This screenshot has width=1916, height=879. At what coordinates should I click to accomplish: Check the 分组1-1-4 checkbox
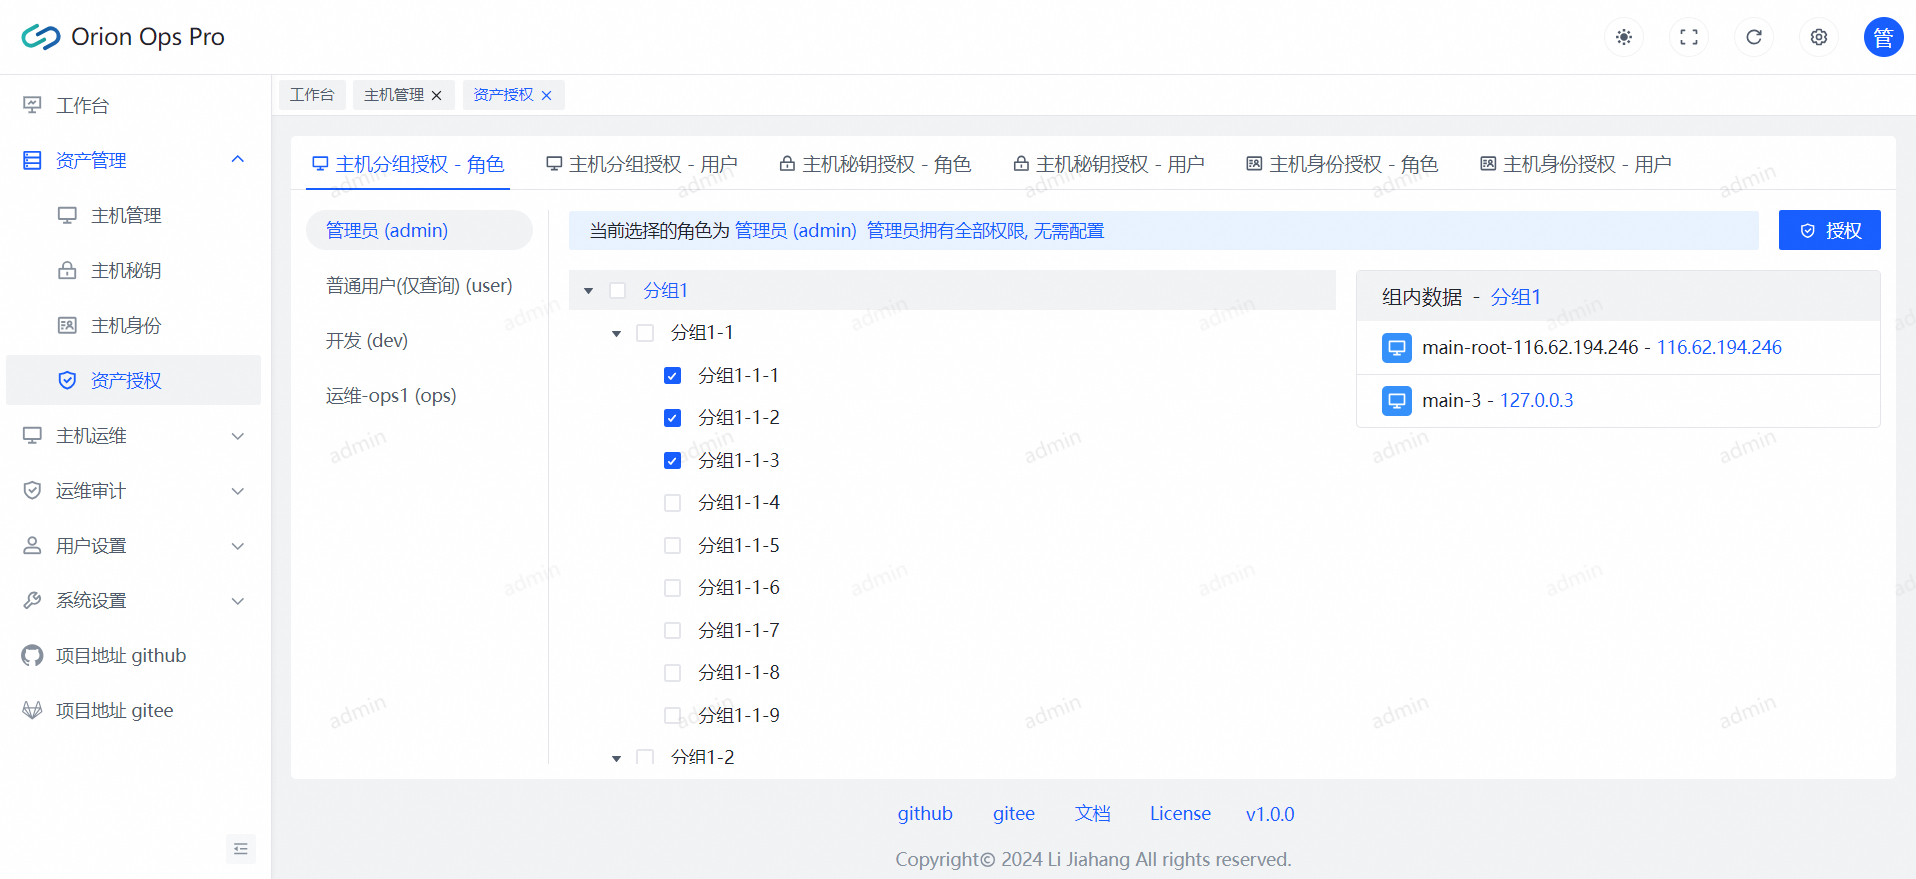[672, 503]
